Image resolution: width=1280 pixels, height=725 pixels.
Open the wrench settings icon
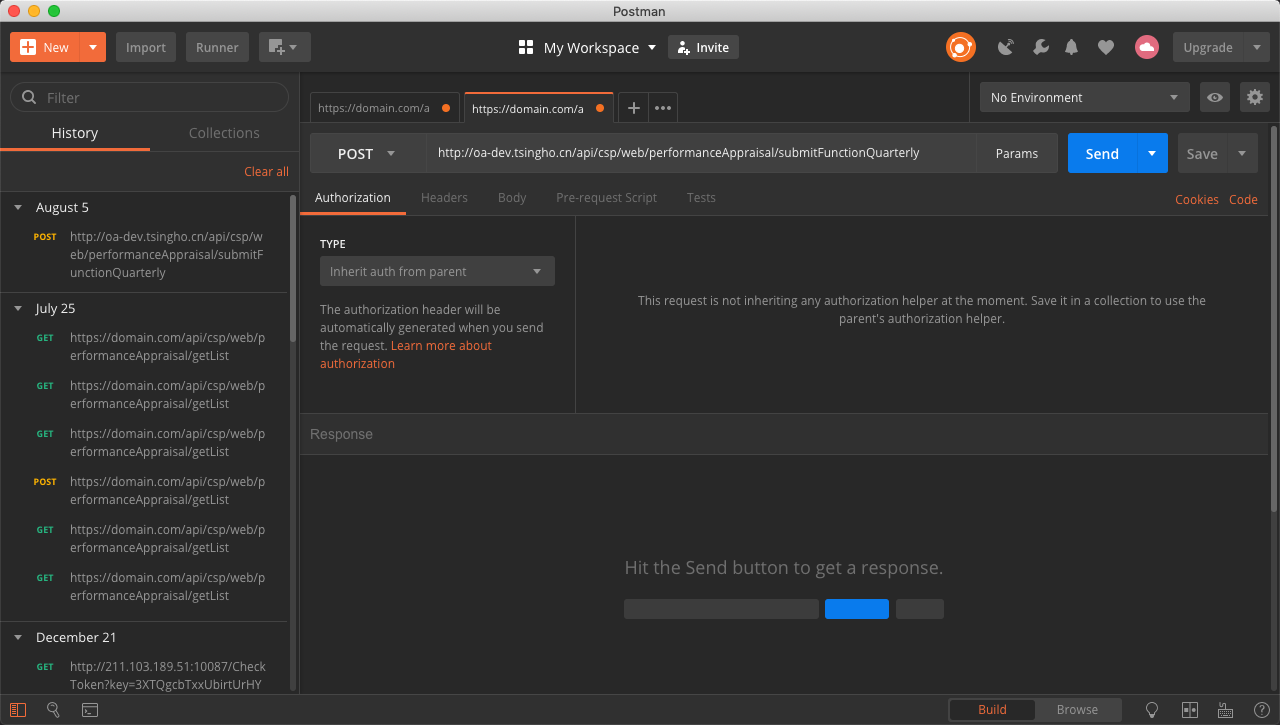1040,47
